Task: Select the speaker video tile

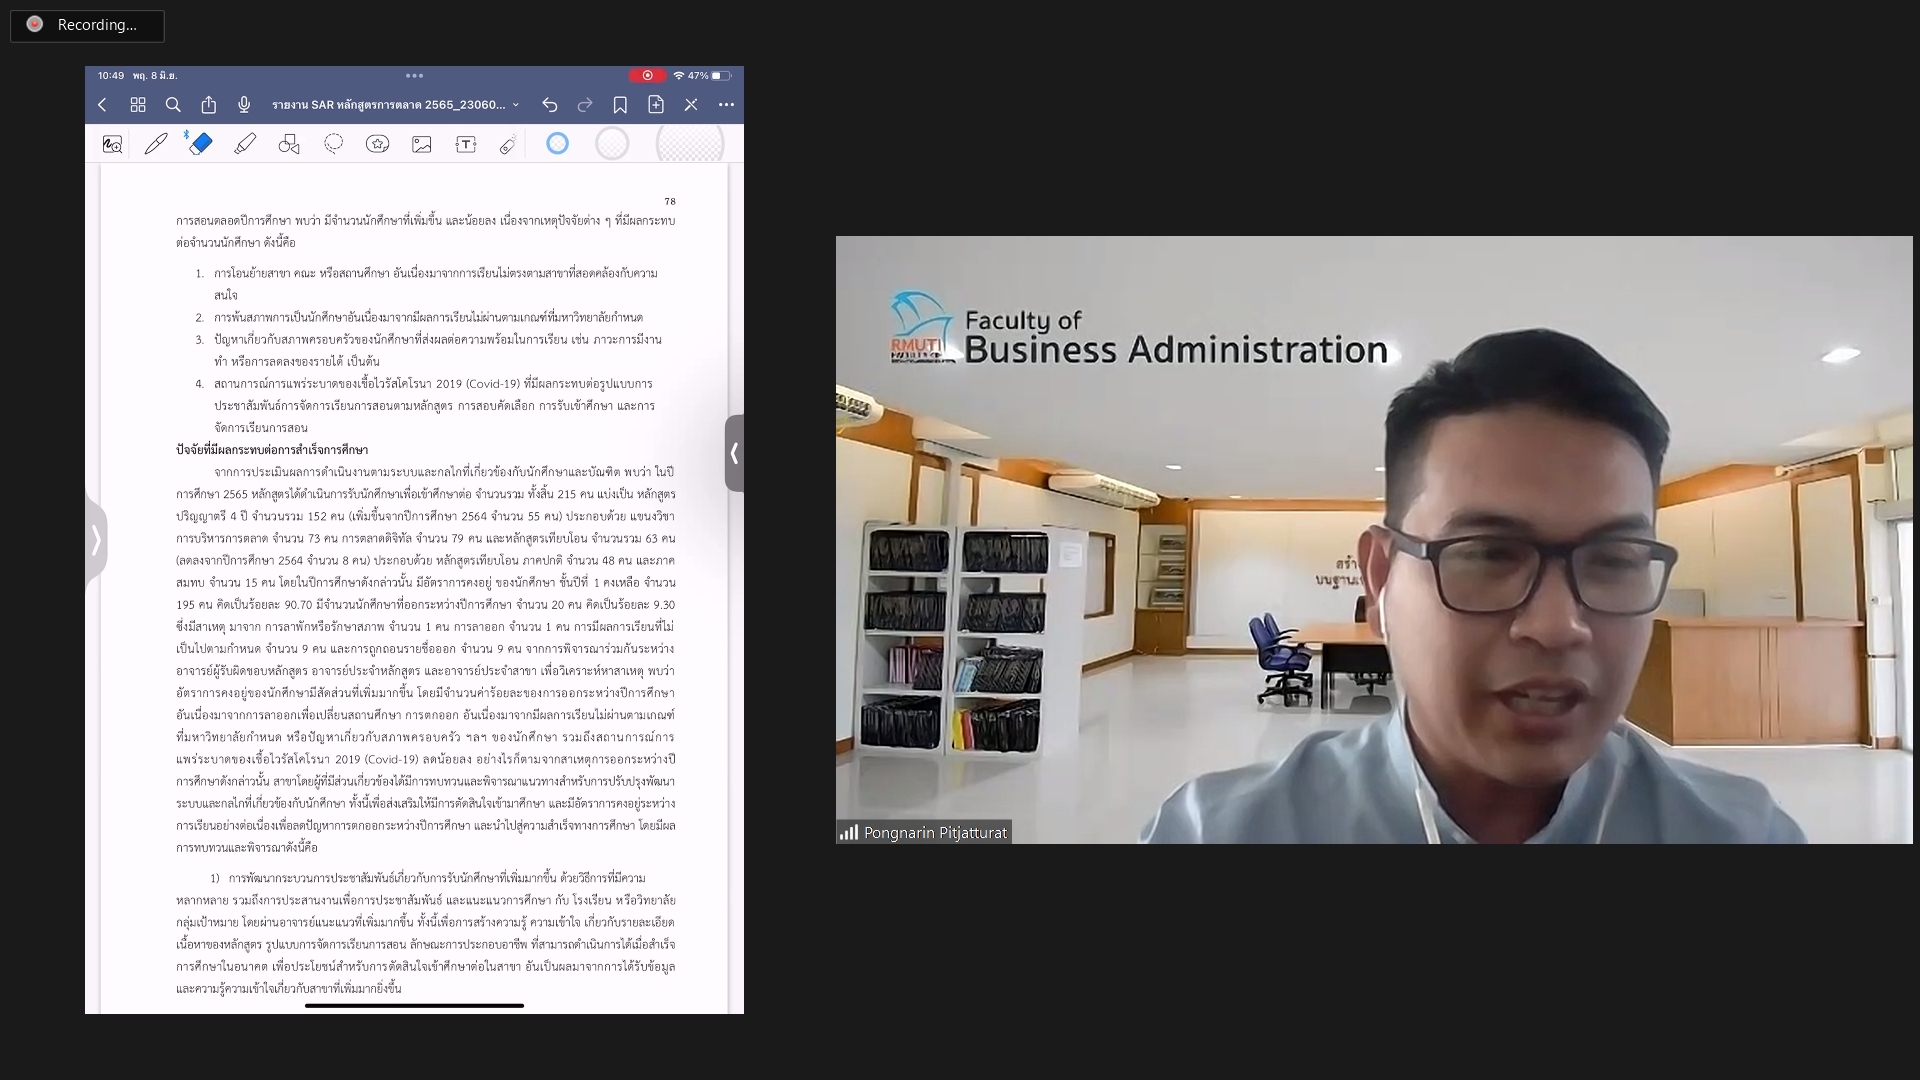Action: click(1374, 540)
